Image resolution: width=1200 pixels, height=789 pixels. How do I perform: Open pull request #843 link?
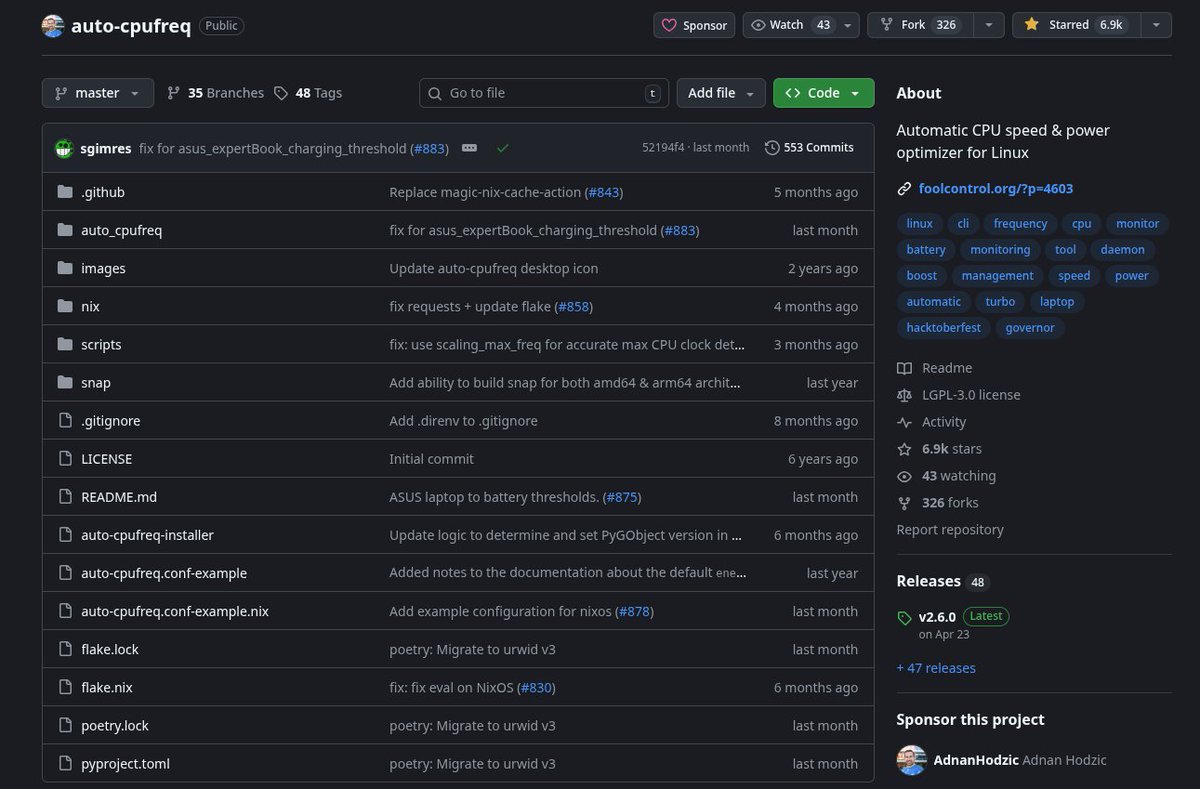click(x=603, y=192)
